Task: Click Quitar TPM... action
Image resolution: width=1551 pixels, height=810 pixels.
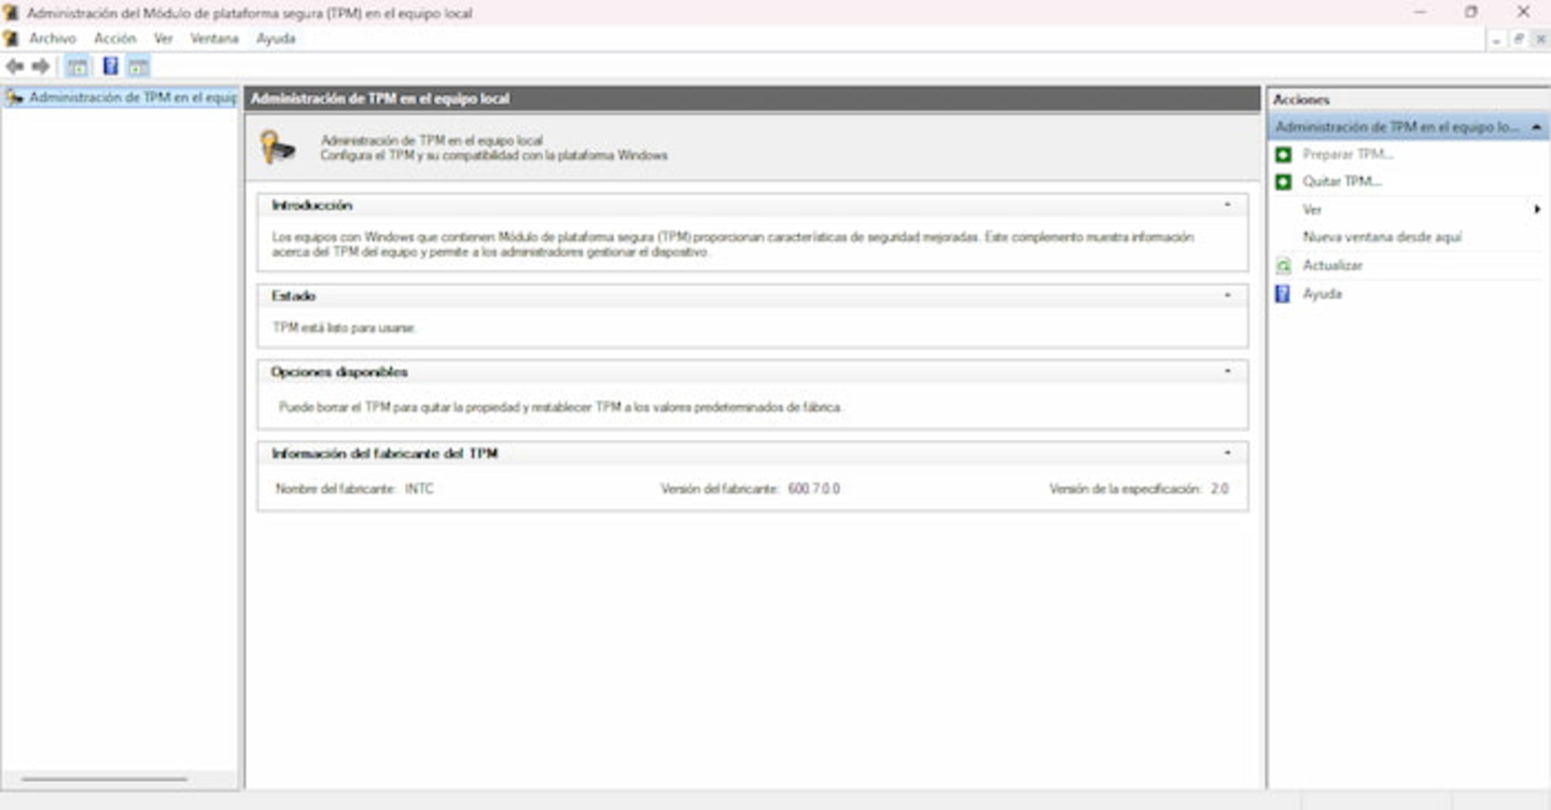Action: point(1341,182)
